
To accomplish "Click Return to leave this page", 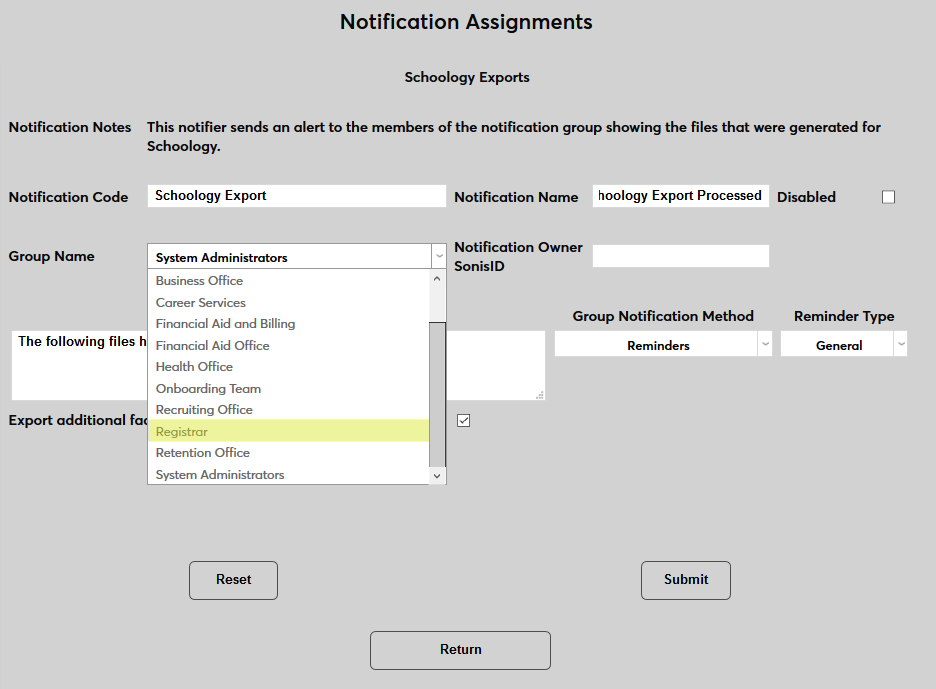I will click(x=460, y=650).
